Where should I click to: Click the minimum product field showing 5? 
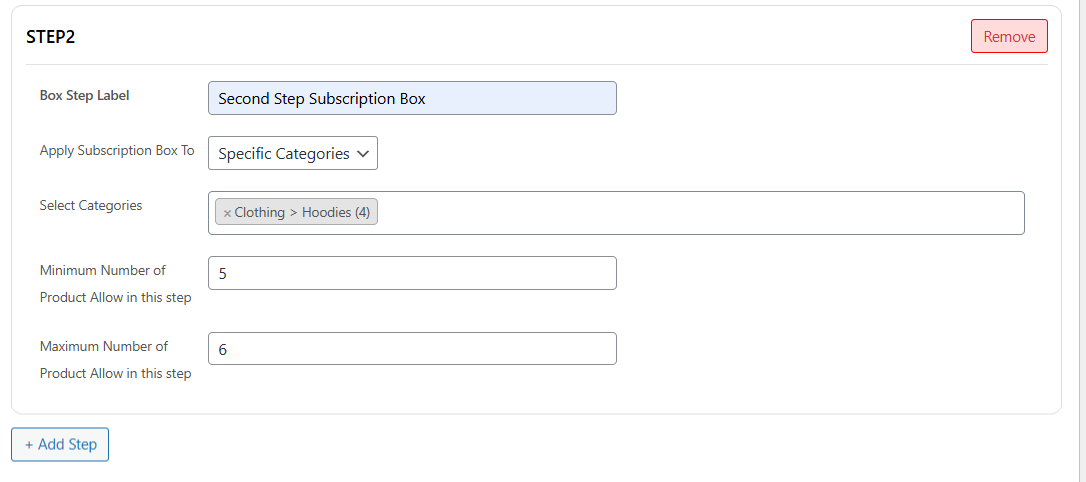coord(412,273)
